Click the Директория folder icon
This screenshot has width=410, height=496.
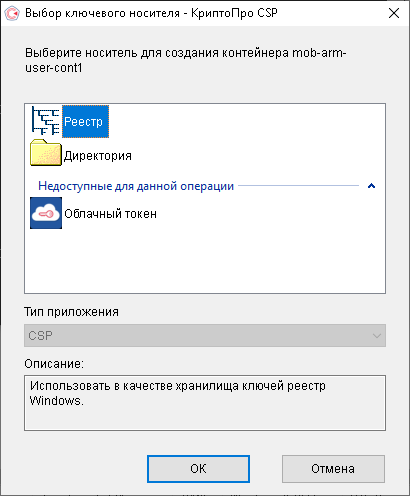pos(46,153)
